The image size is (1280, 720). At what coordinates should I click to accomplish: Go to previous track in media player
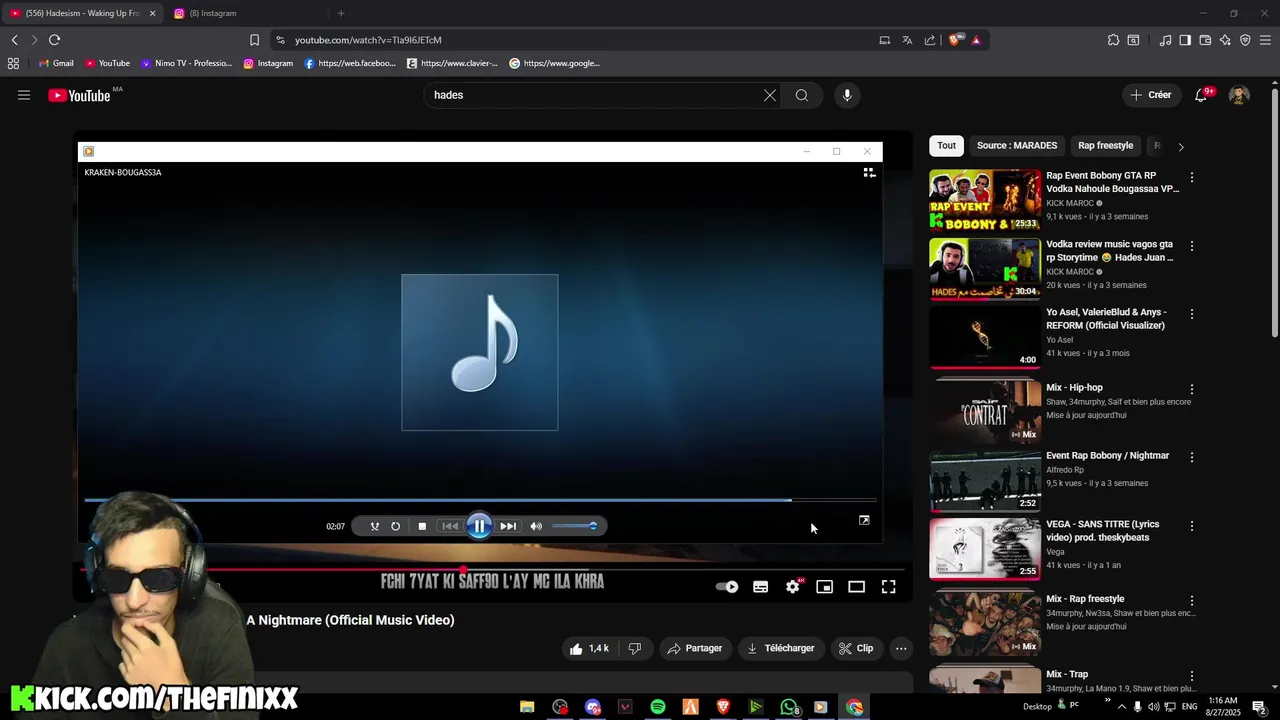coord(450,526)
